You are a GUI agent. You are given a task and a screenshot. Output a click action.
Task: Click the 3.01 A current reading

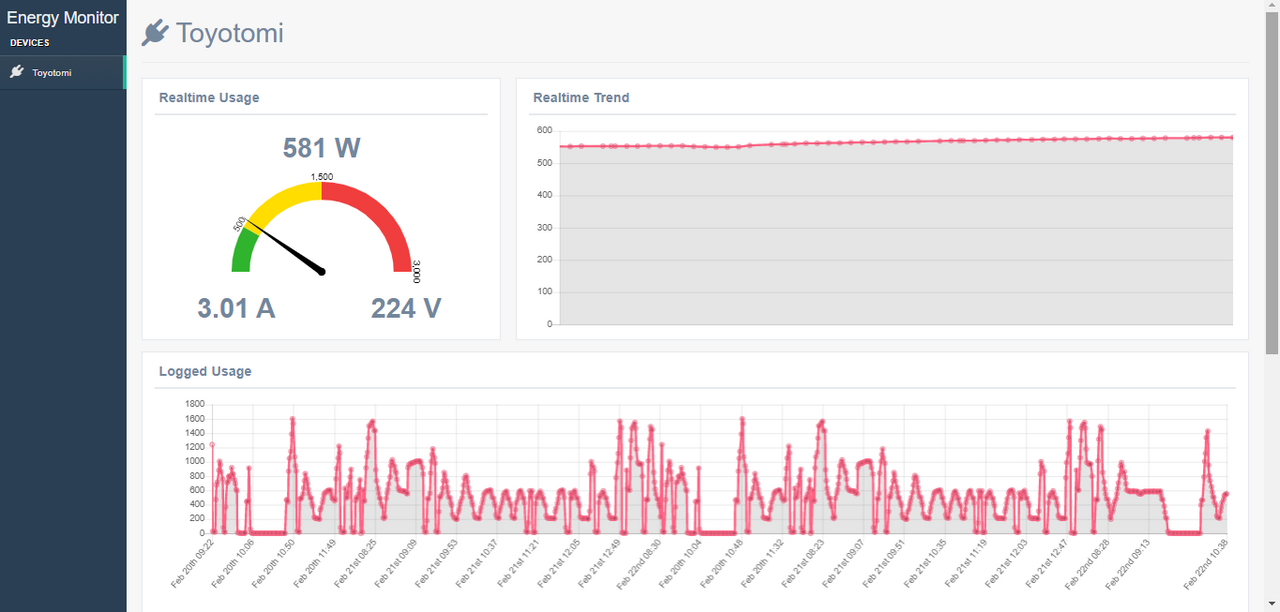(236, 308)
